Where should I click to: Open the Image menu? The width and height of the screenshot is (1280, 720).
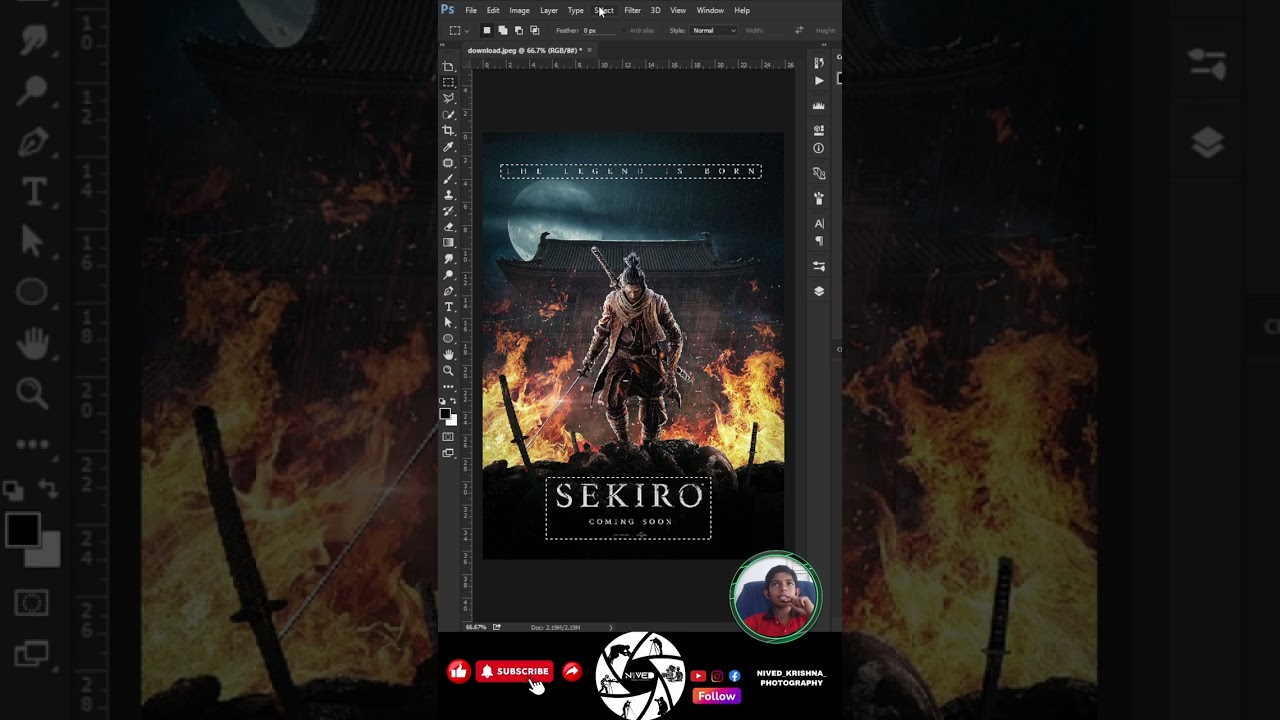[x=519, y=11]
